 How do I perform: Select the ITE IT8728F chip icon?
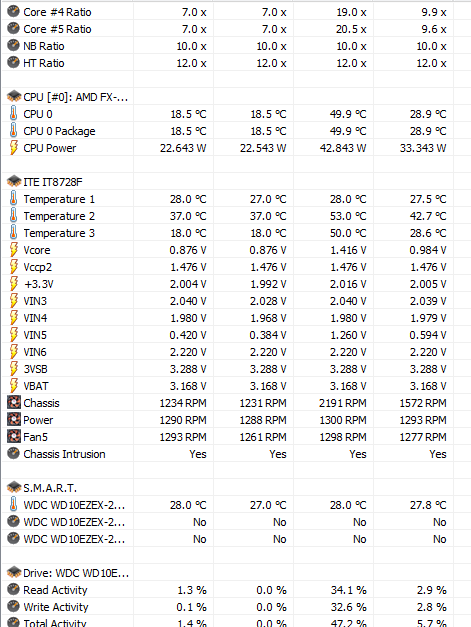(x=14, y=182)
